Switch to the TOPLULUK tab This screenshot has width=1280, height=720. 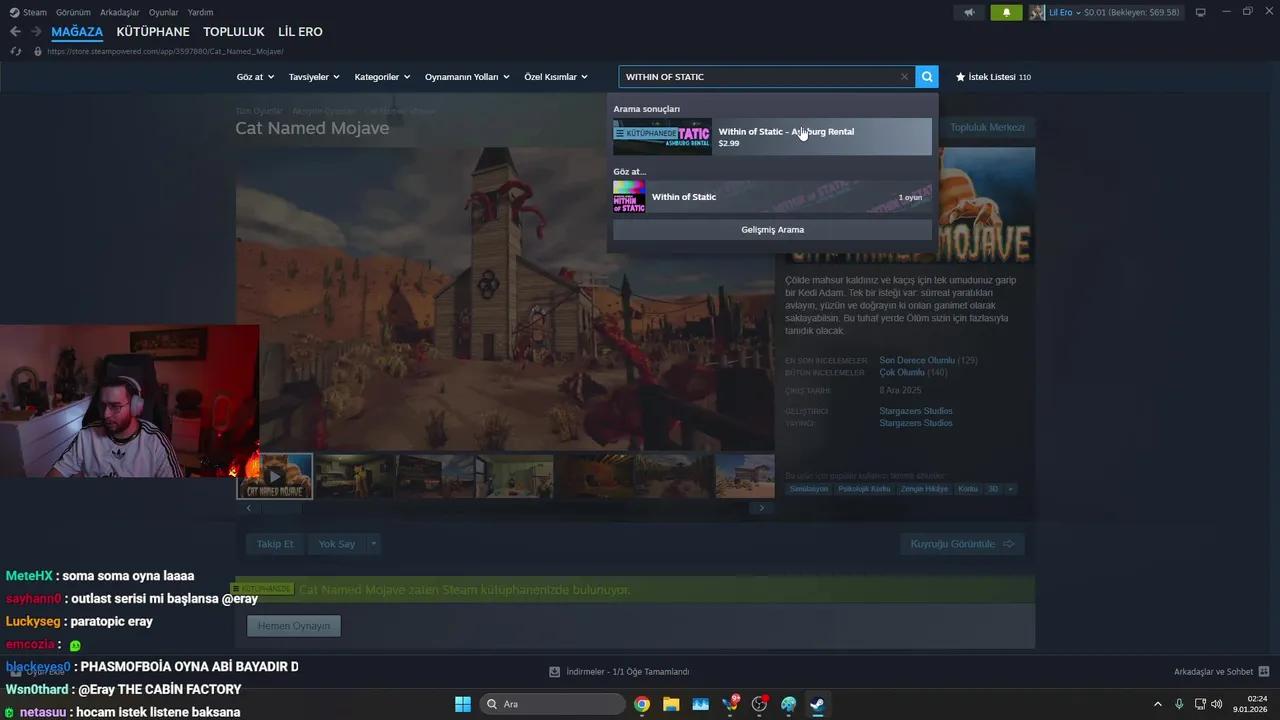click(x=234, y=32)
